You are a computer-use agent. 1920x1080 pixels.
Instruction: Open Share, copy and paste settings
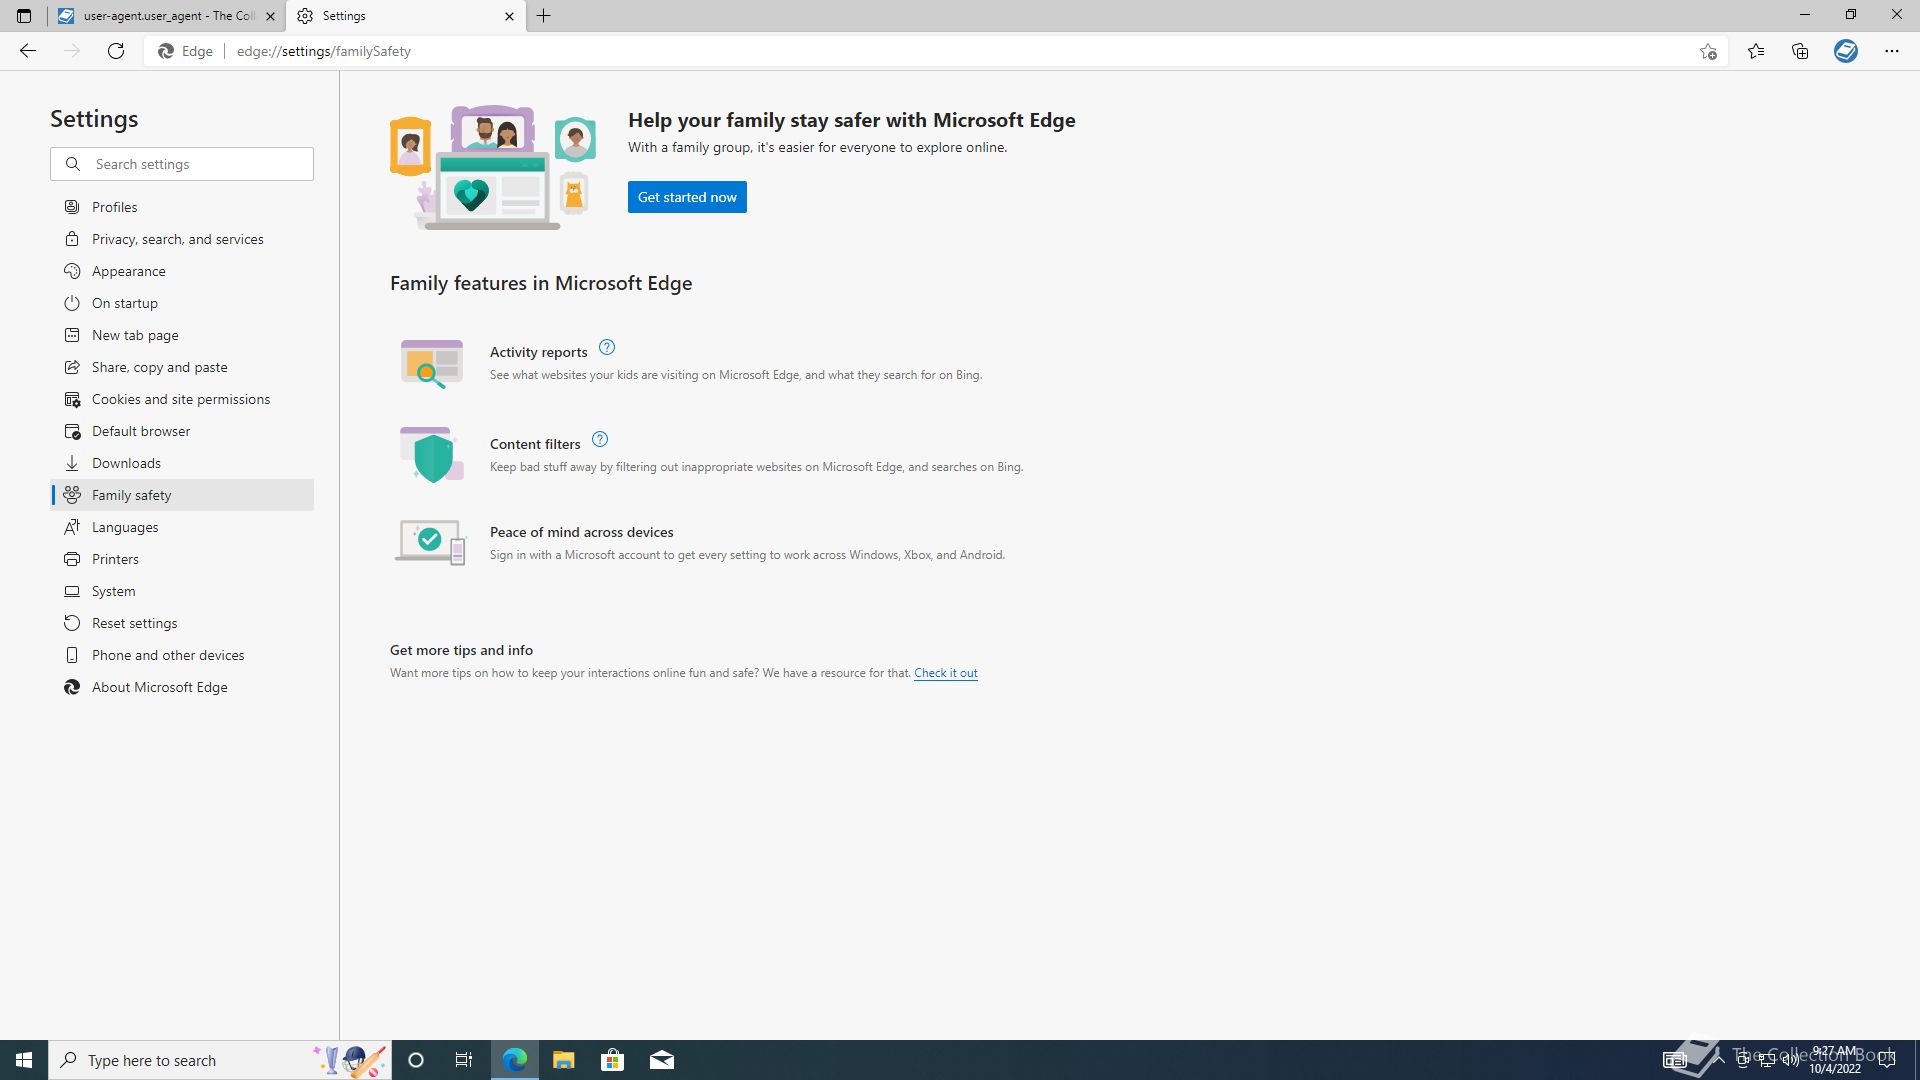tap(182, 367)
